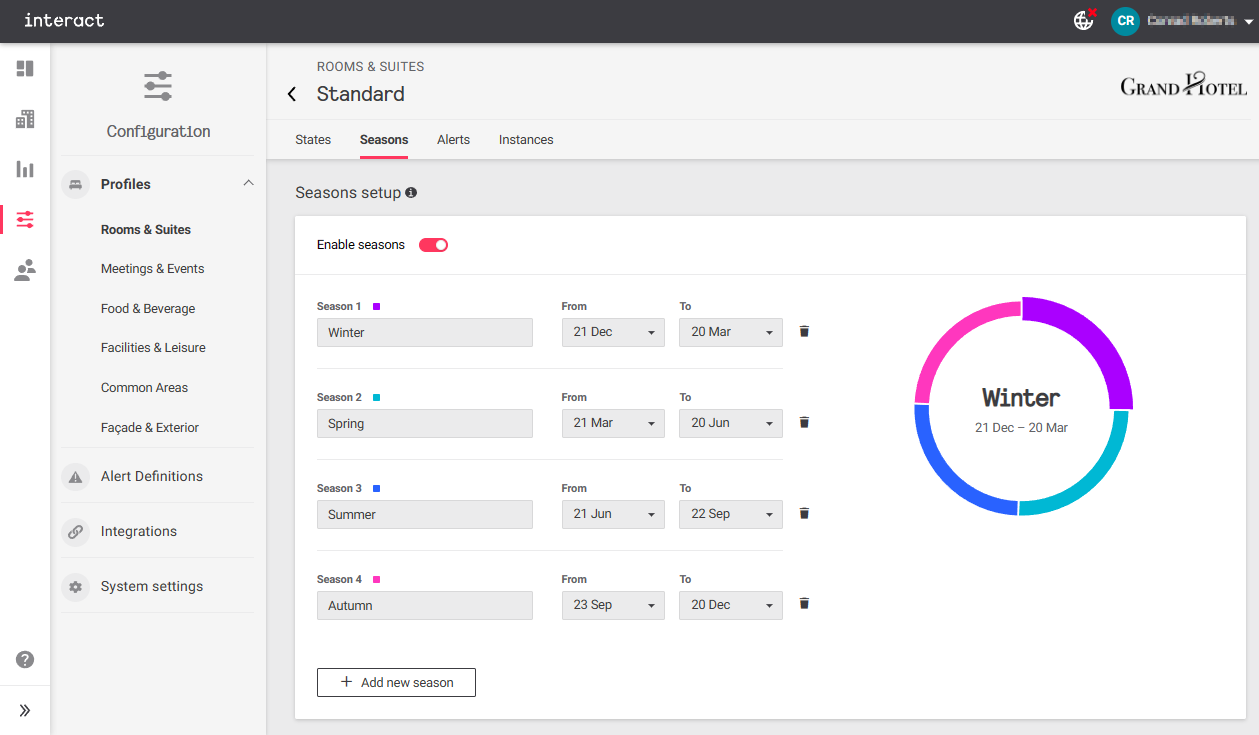The image size is (1259, 735).
Task: Delete the Autumn season with trash icon
Action: coord(804,604)
